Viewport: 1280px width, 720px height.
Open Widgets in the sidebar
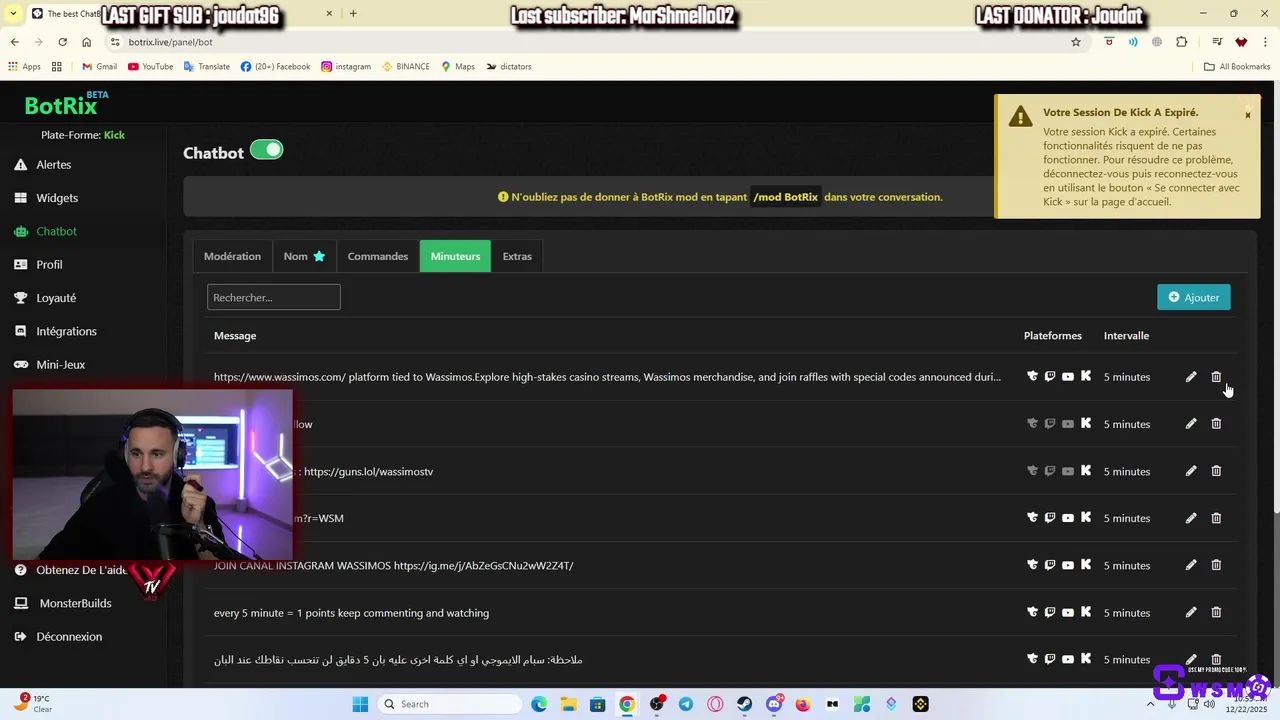[46, 198]
